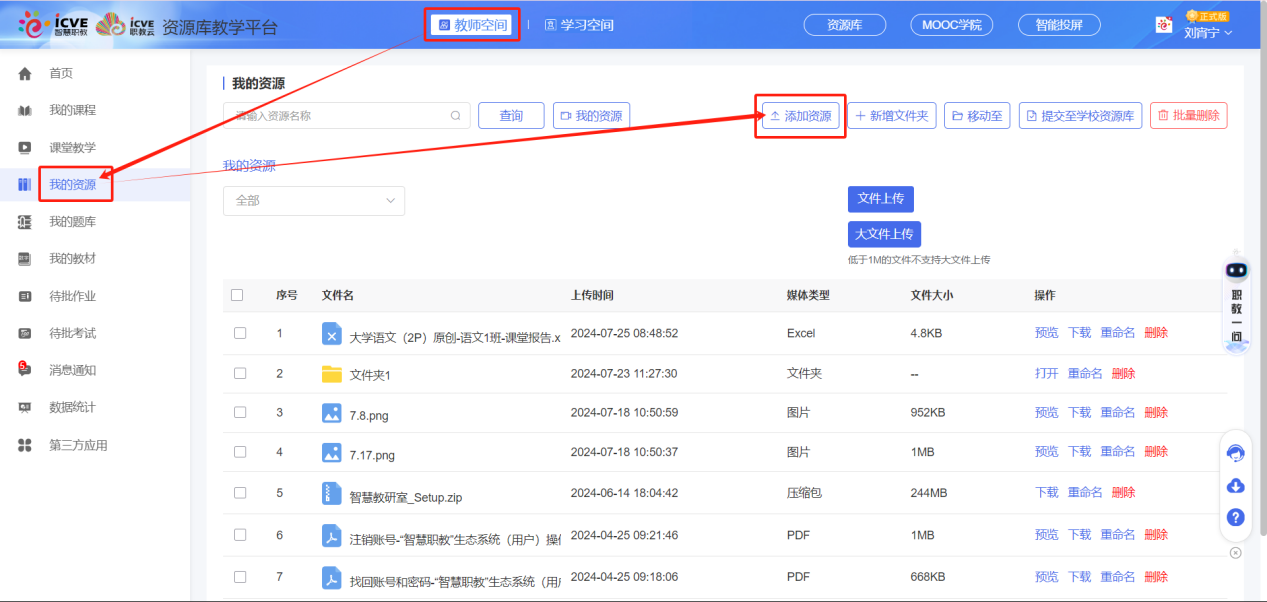Viewport: 1267px width, 602px height.
Task: Open 我的题库 in the sidebar
Action: point(72,222)
